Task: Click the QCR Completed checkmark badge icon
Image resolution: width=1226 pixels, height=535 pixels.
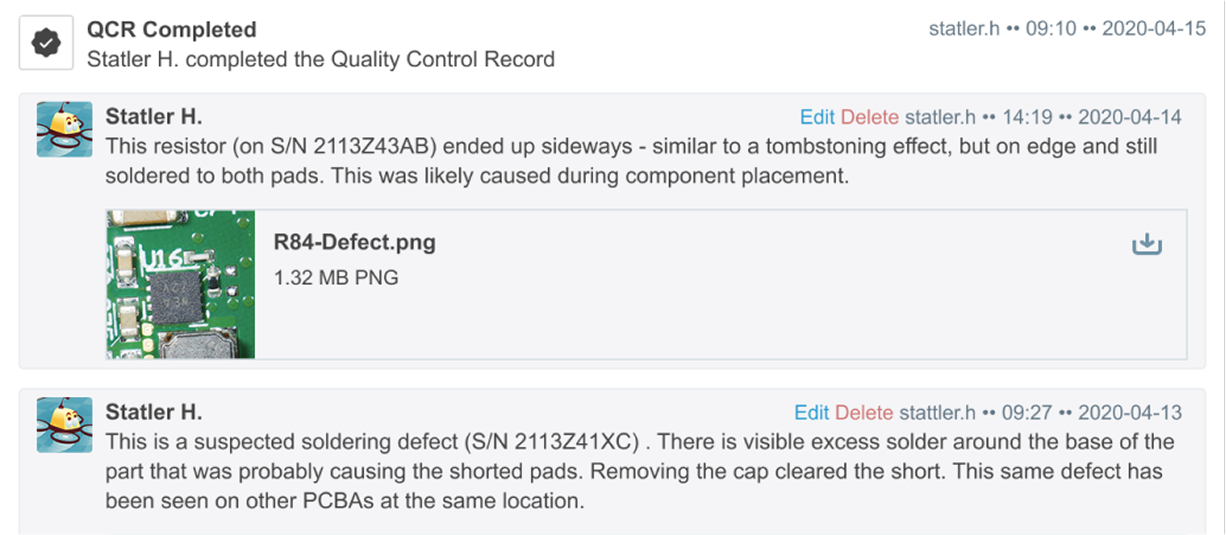Action: [x=46, y=44]
